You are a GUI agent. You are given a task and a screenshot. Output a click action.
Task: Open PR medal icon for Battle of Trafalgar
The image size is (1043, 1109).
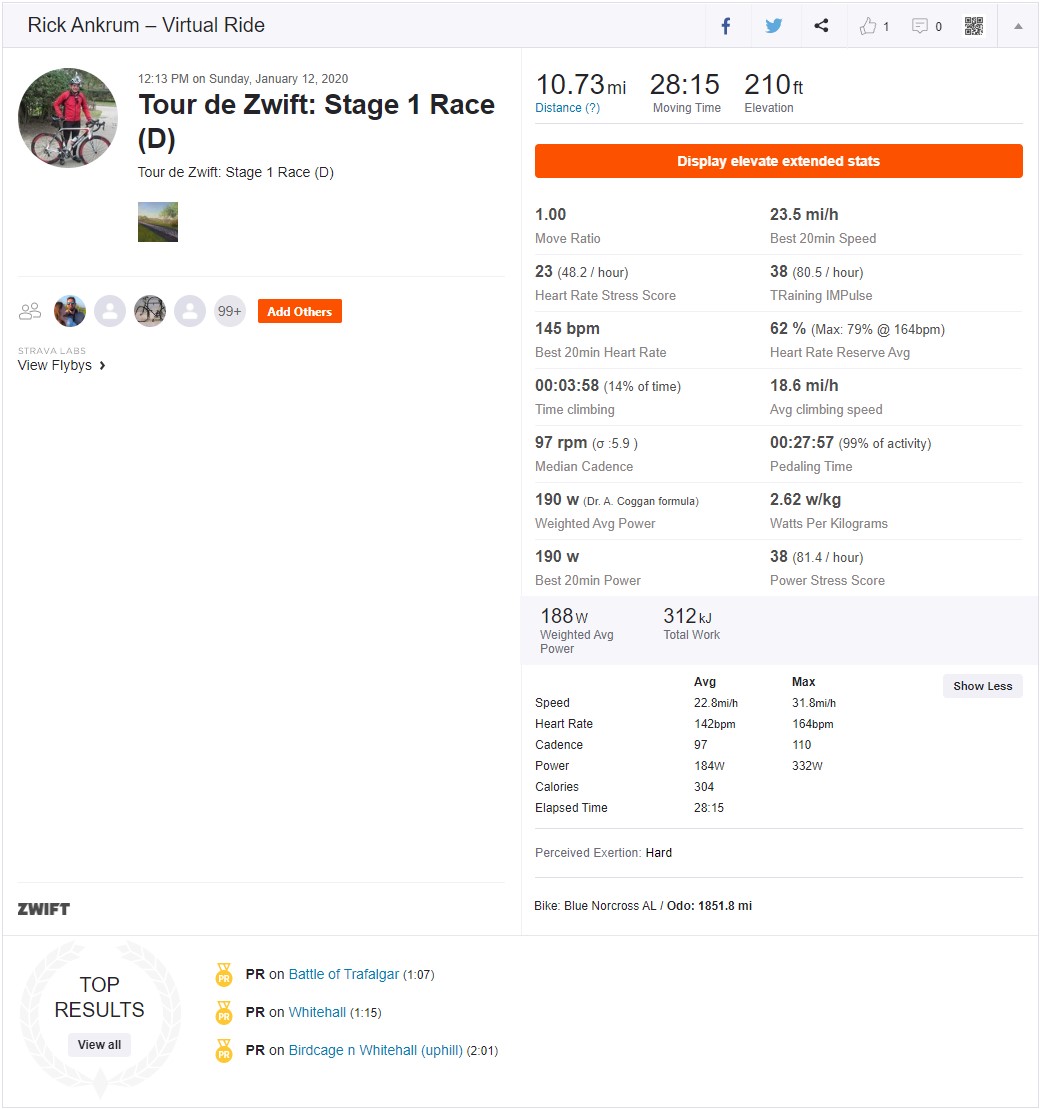pos(223,975)
